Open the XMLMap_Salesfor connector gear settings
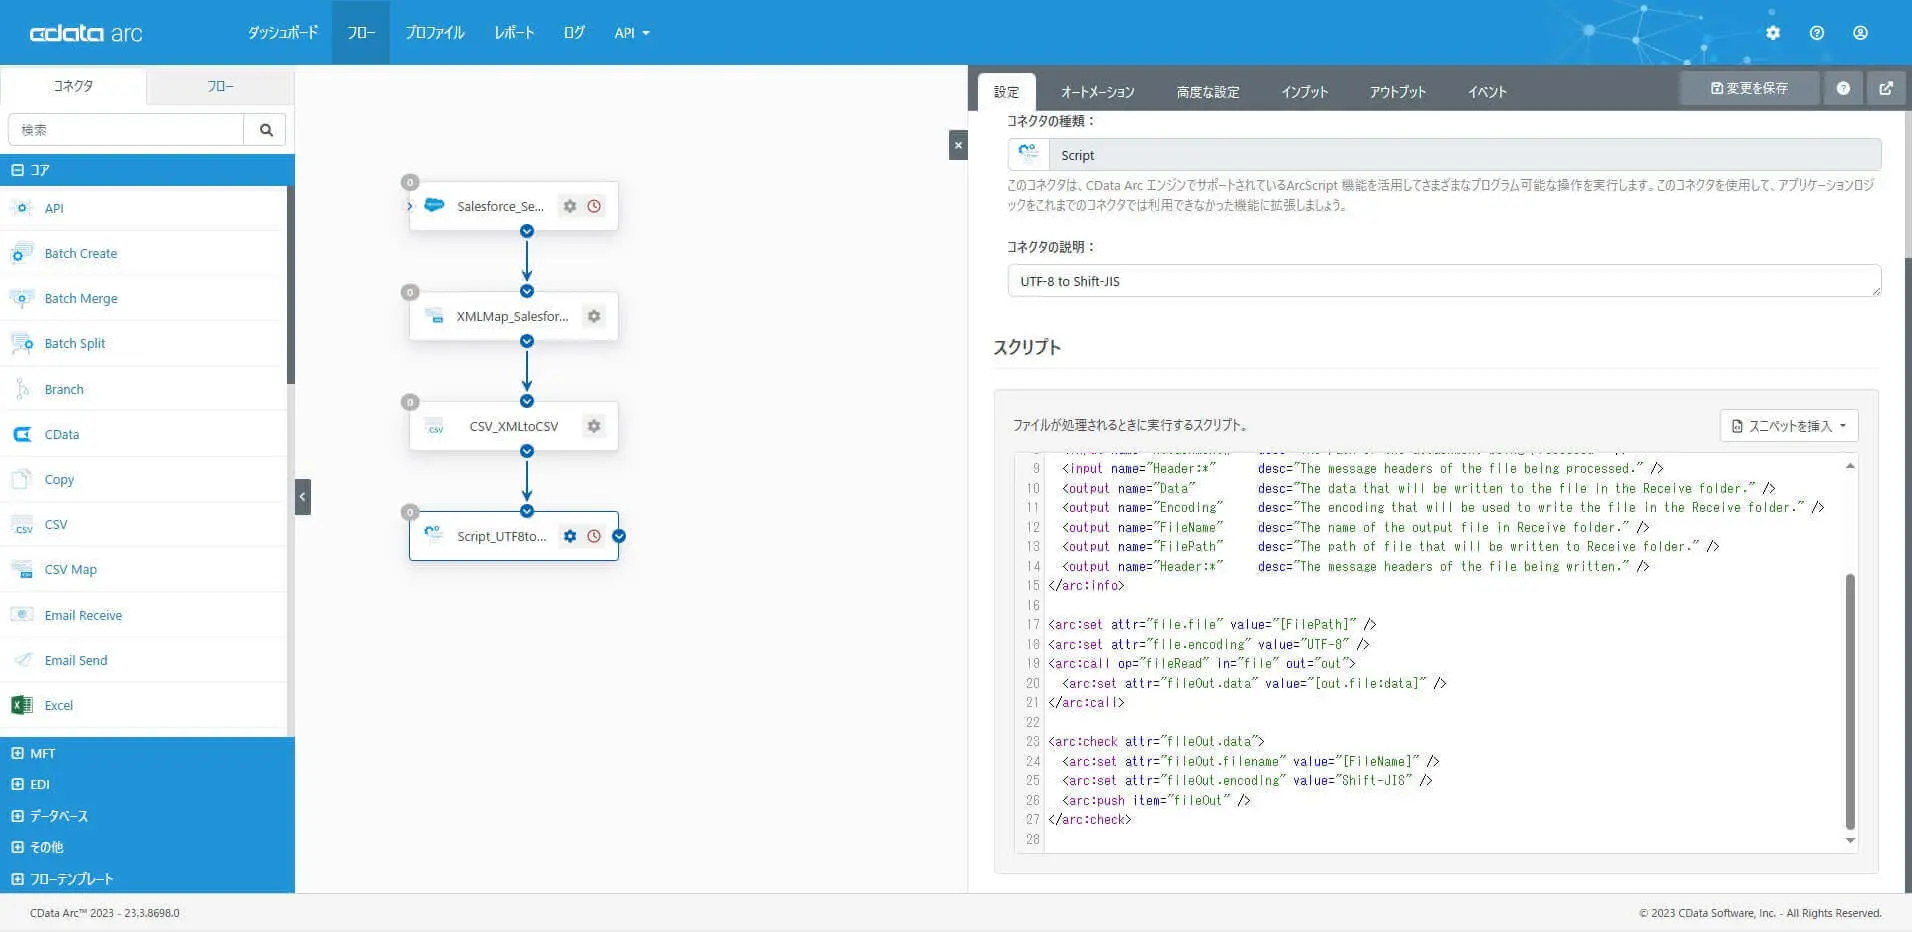1912x932 pixels. pyautogui.click(x=594, y=316)
